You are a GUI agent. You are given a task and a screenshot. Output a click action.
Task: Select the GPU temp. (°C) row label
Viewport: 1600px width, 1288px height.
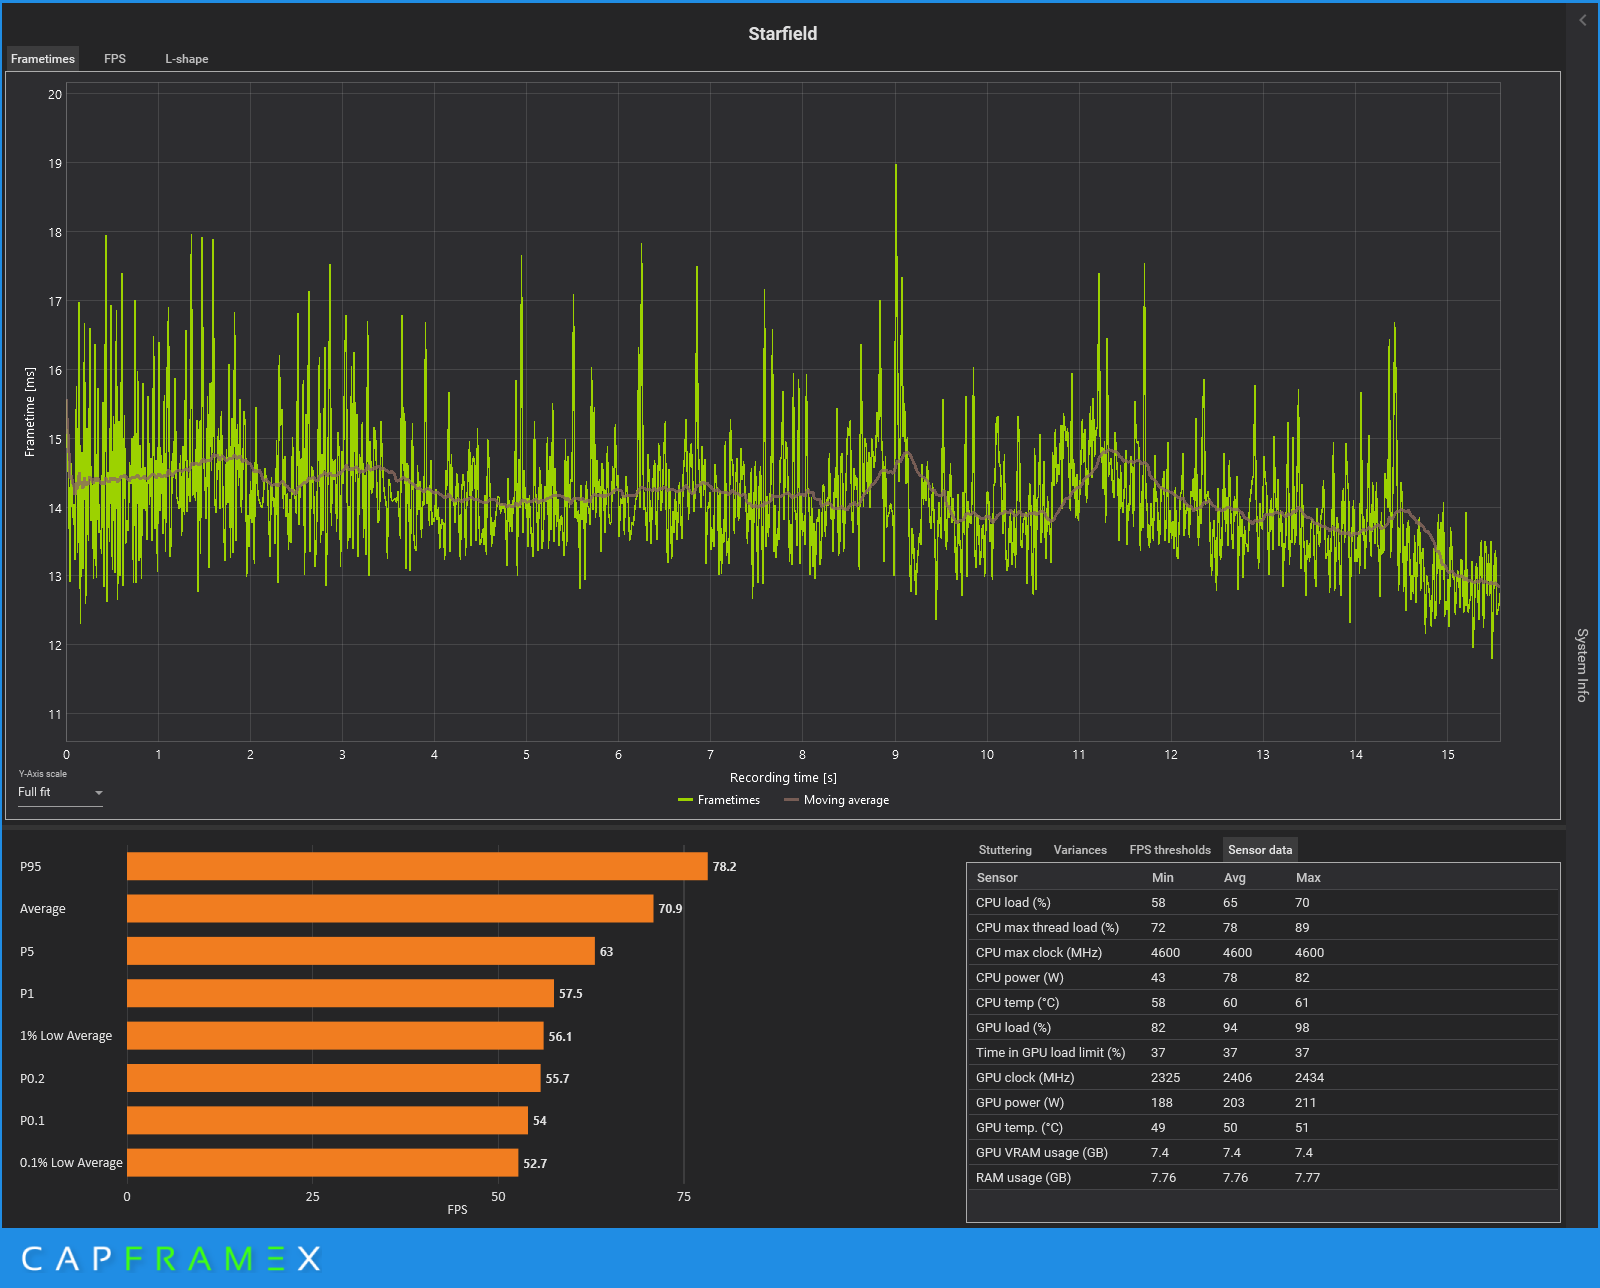[1019, 1128]
